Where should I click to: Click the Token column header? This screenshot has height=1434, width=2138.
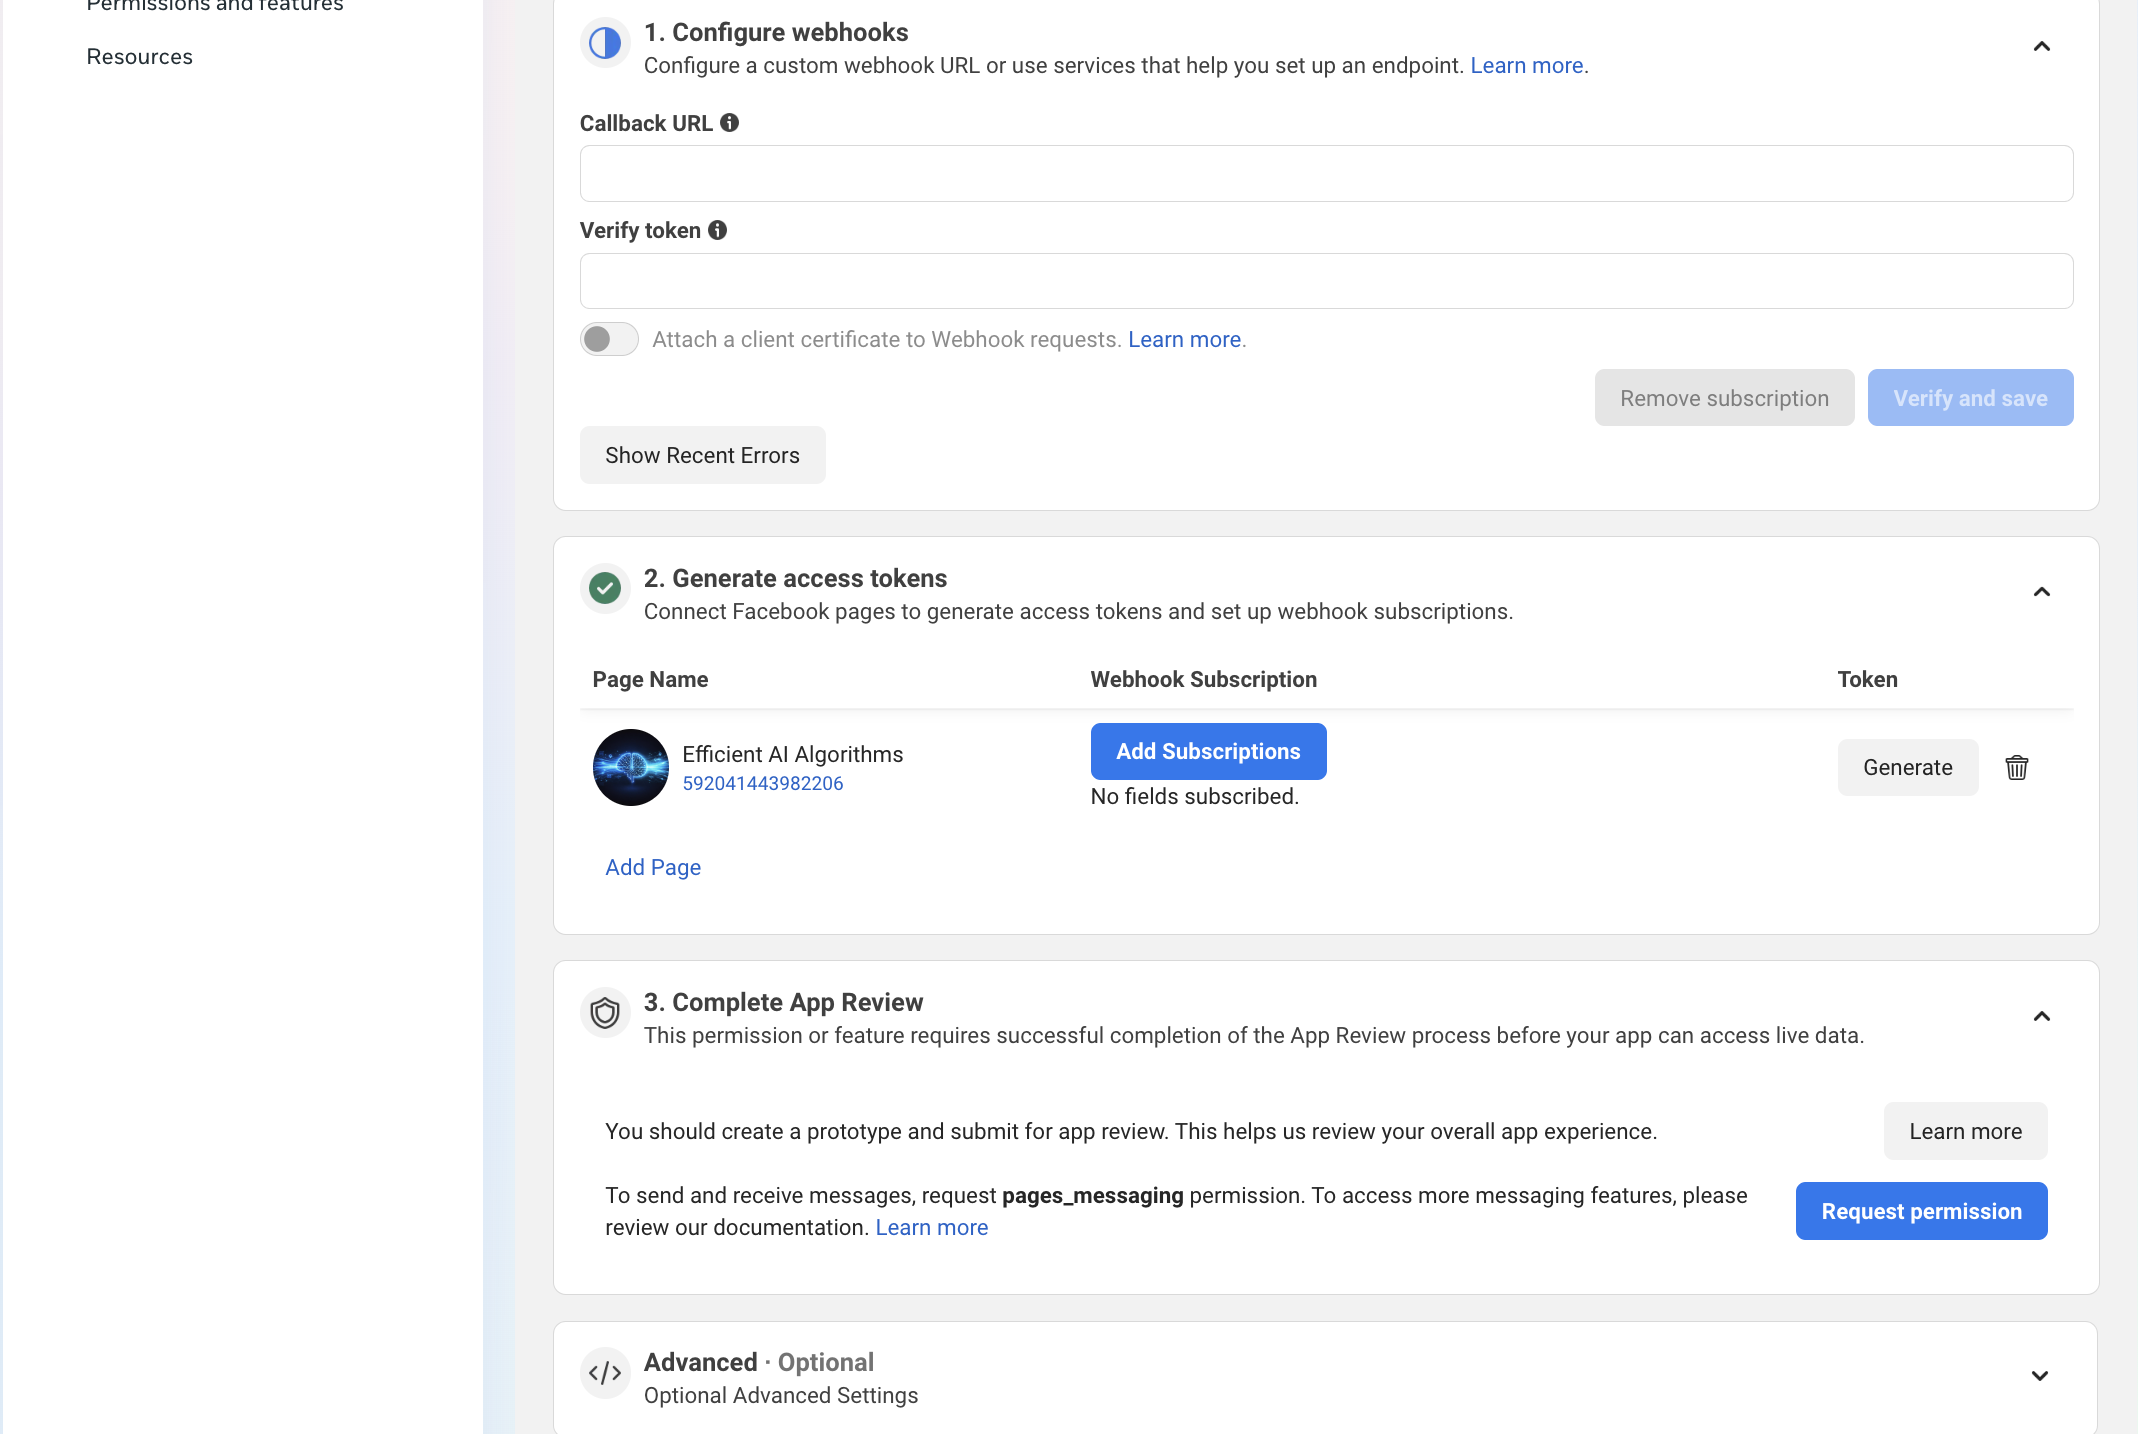pos(1867,679)
